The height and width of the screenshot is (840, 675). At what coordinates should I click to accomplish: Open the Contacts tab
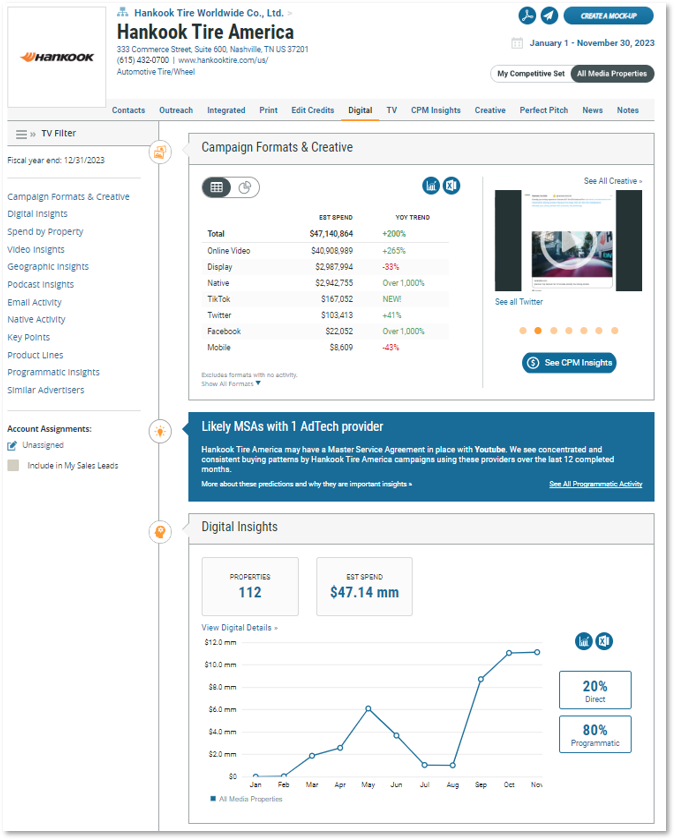(129, 110)
